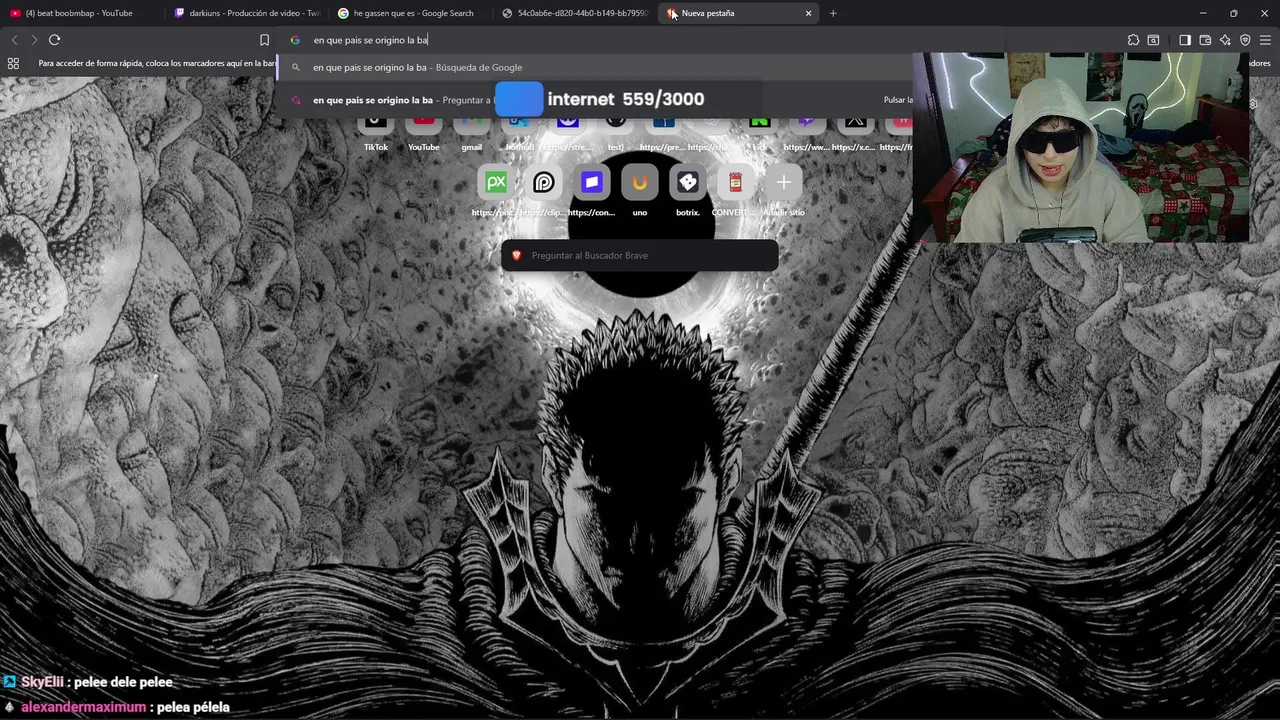Viewport: 1280px width, 720px height.
Task: Open the green PX shortcut tile
Action: coord(496,190)
